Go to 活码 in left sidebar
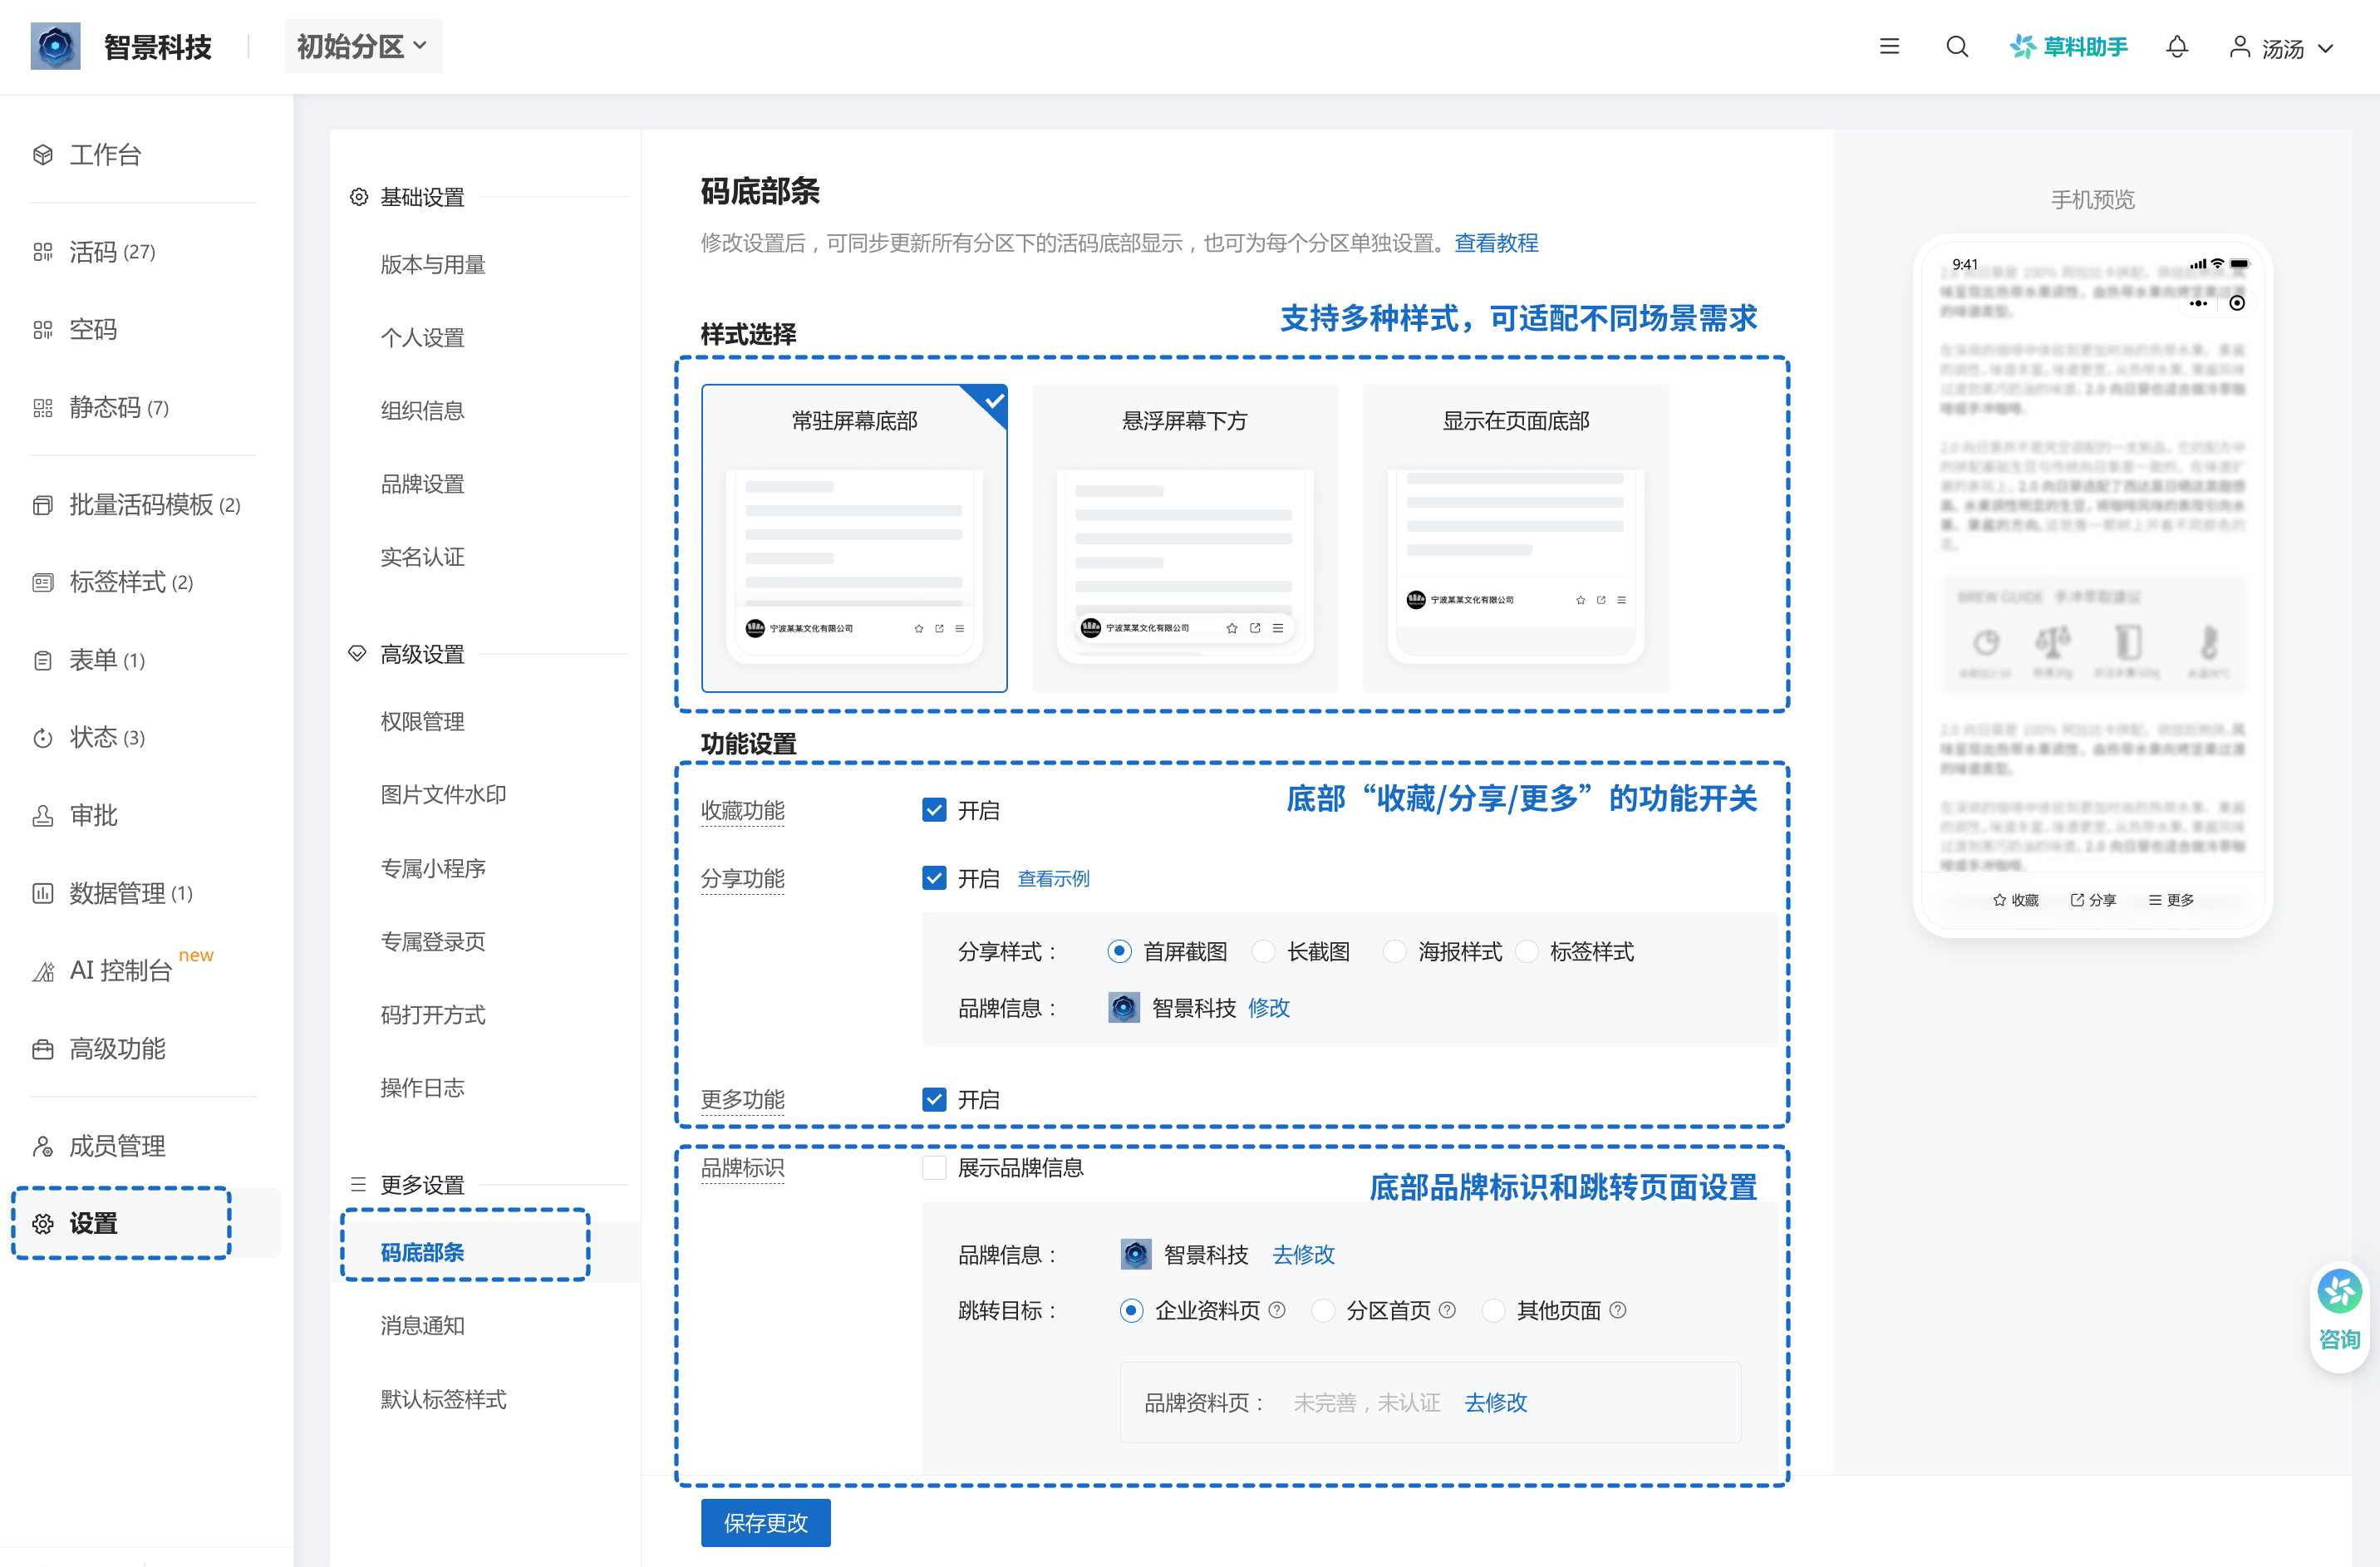 pos(93,252)
